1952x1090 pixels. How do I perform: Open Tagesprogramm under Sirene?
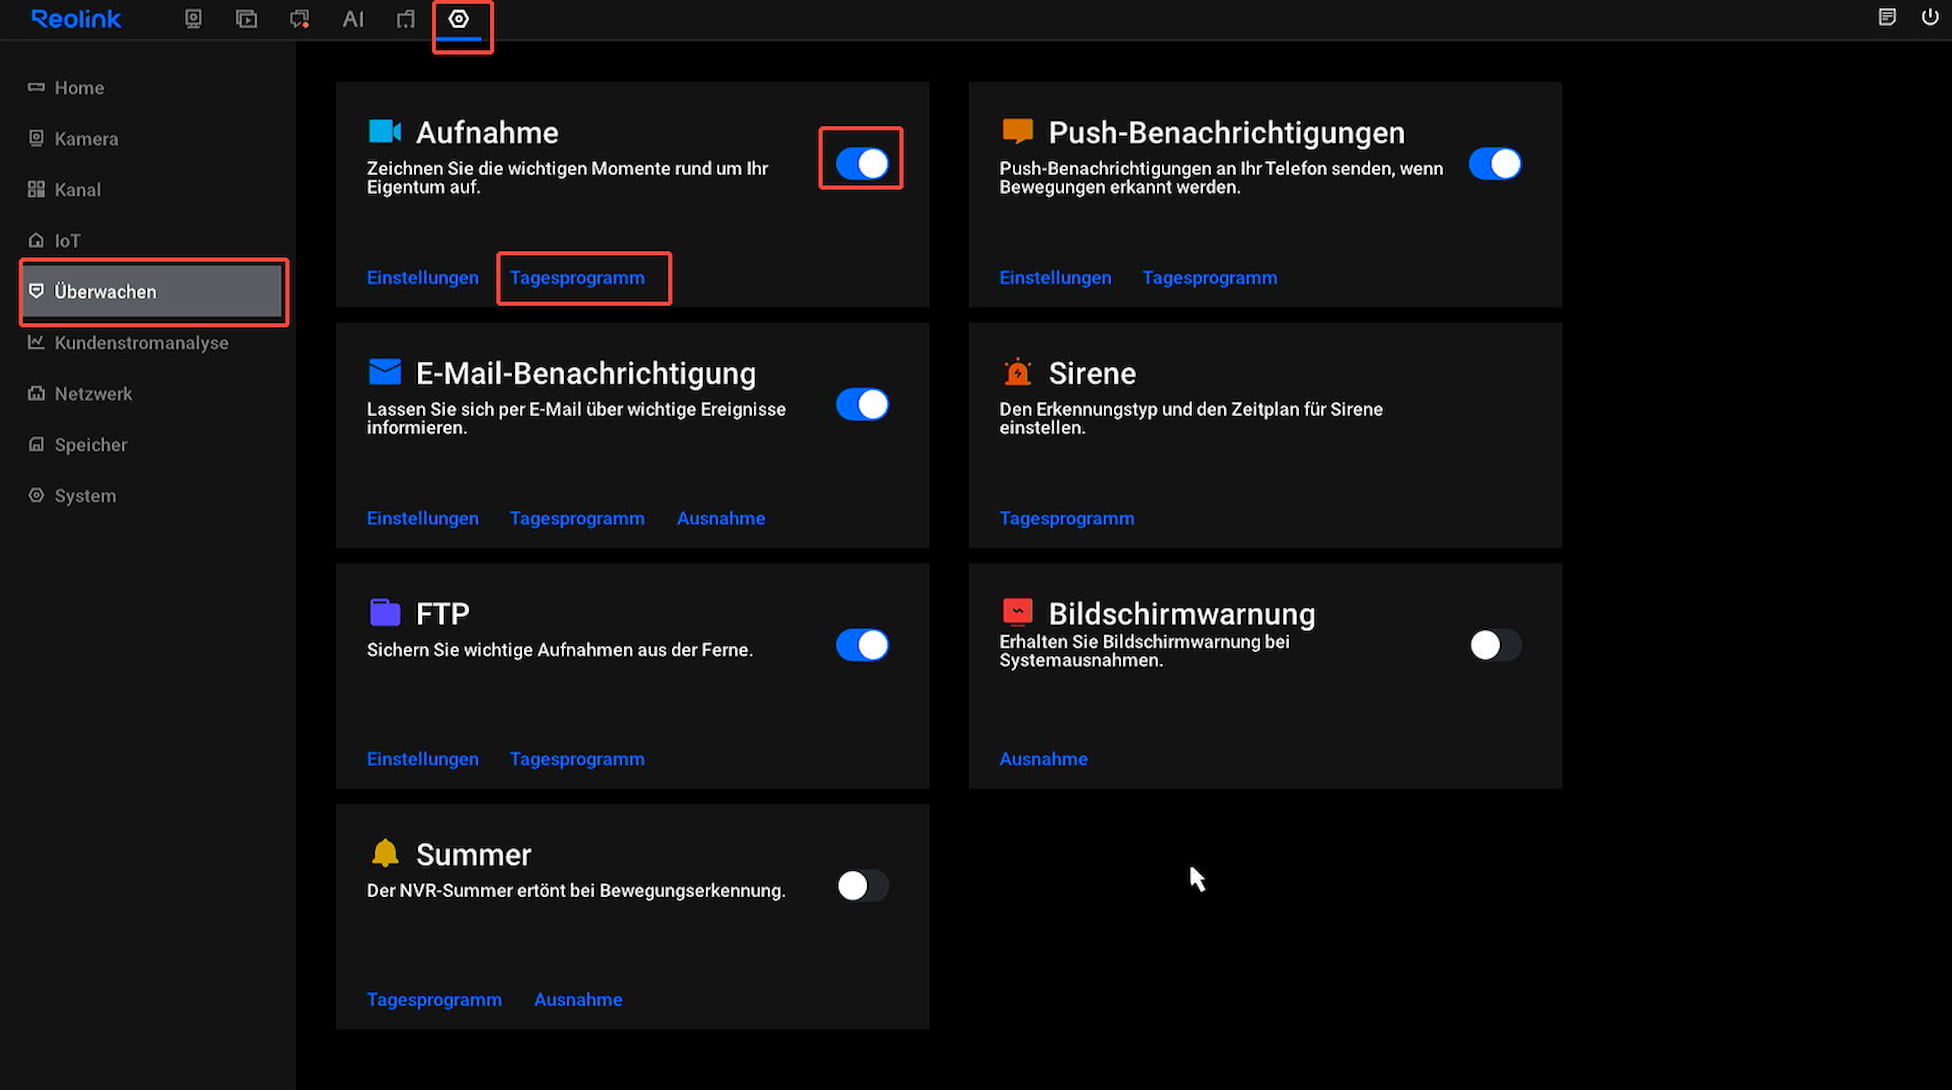coord(1067,519)
